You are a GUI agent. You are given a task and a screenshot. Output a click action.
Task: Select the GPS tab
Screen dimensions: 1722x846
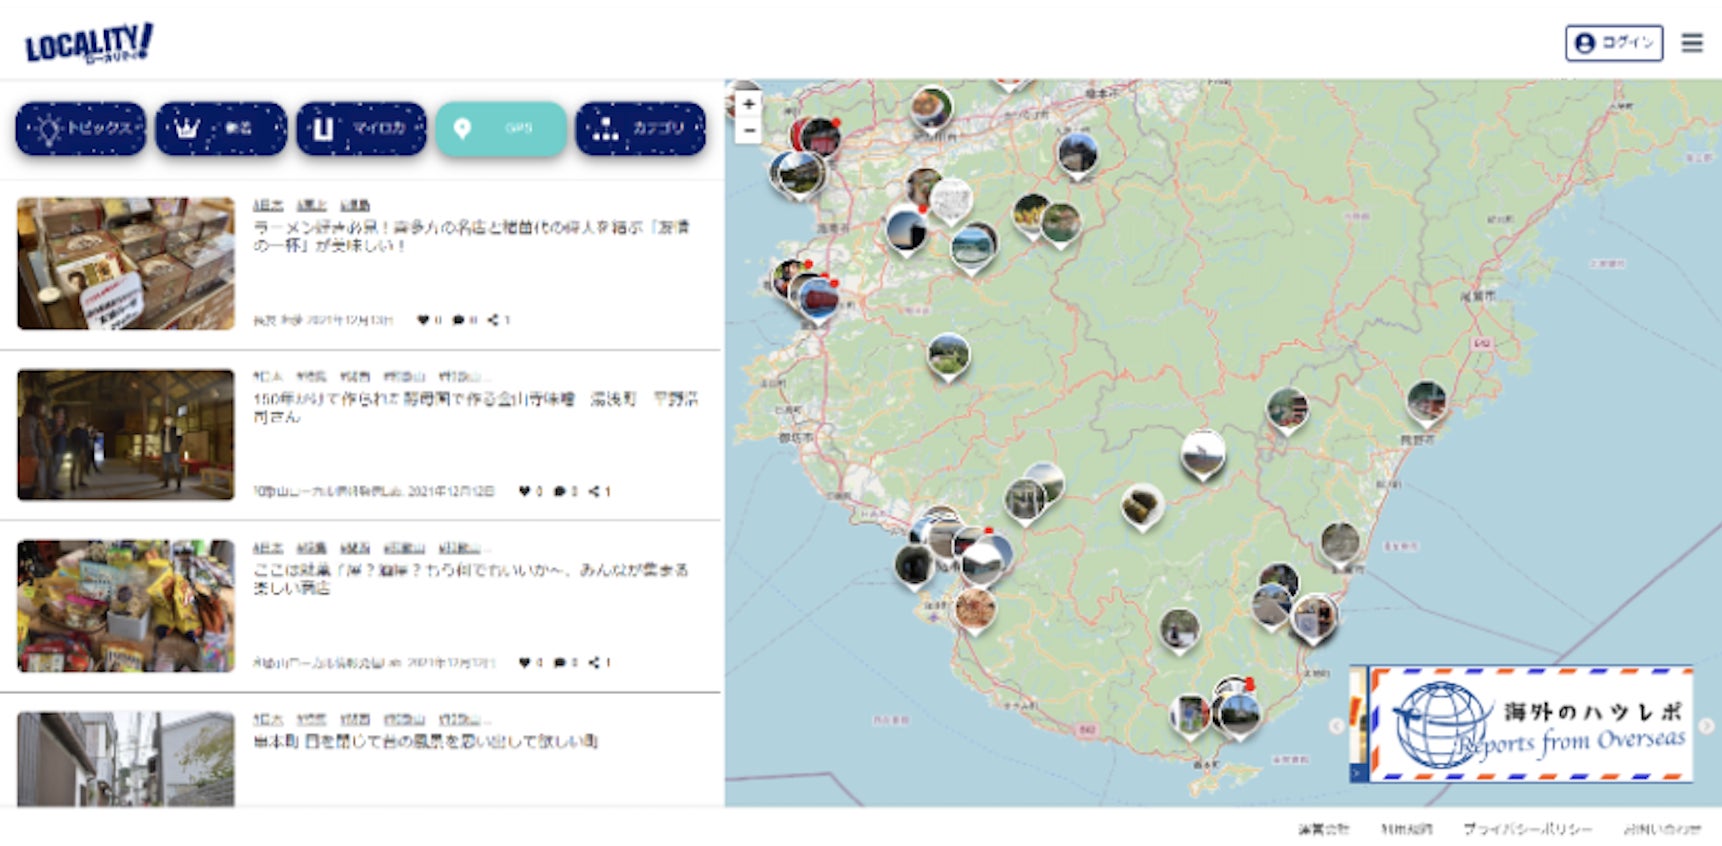point(501,129)
